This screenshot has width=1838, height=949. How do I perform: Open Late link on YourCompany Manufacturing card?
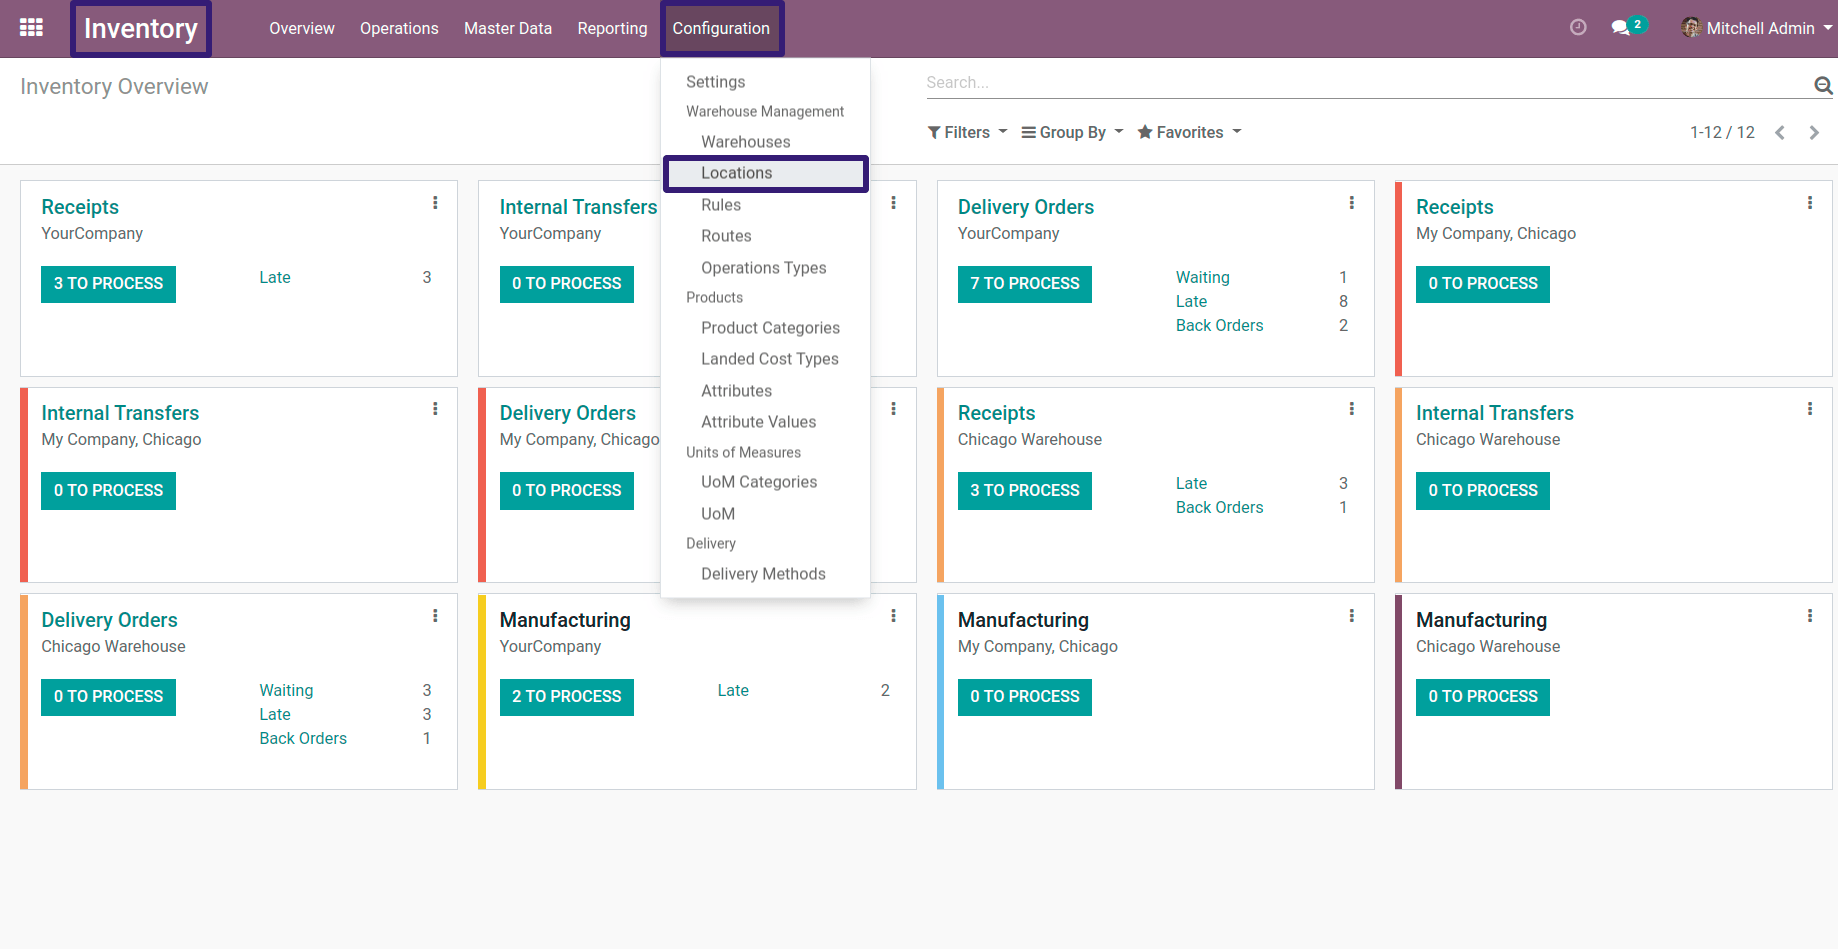pos(733,691)
